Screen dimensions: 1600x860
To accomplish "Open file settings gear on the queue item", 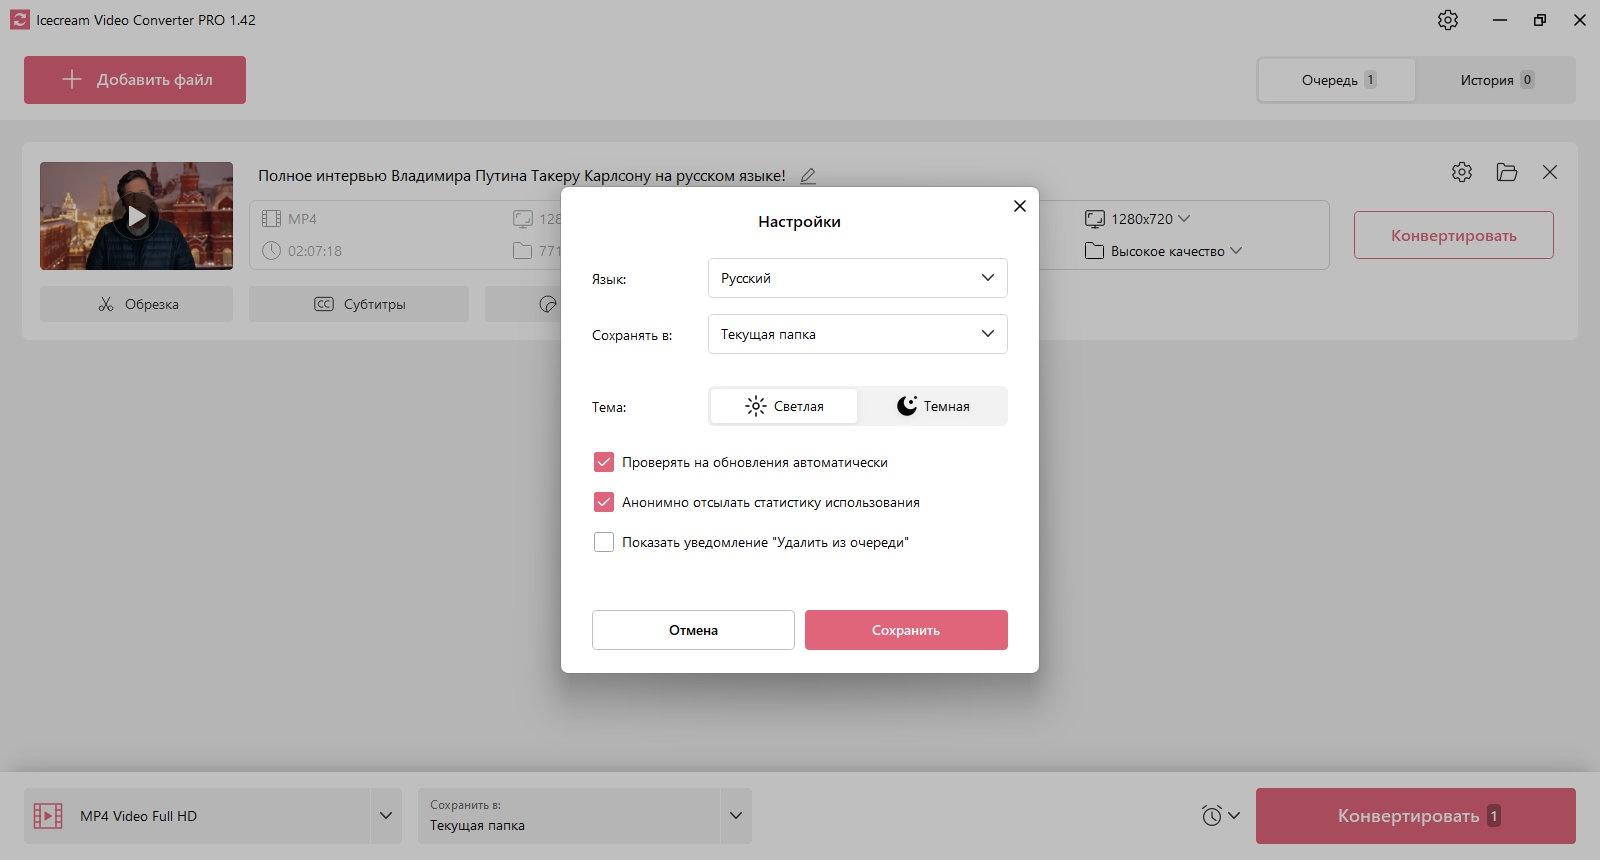I will click(x=1462, y=172).
